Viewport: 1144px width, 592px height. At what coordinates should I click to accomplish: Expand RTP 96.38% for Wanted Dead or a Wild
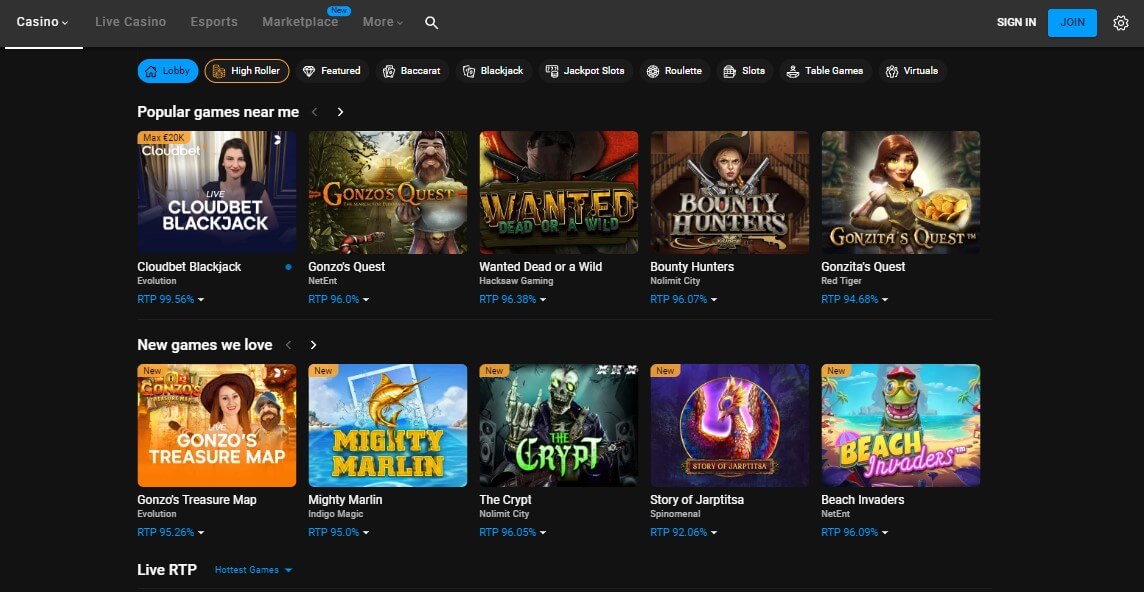click(513, 299)
